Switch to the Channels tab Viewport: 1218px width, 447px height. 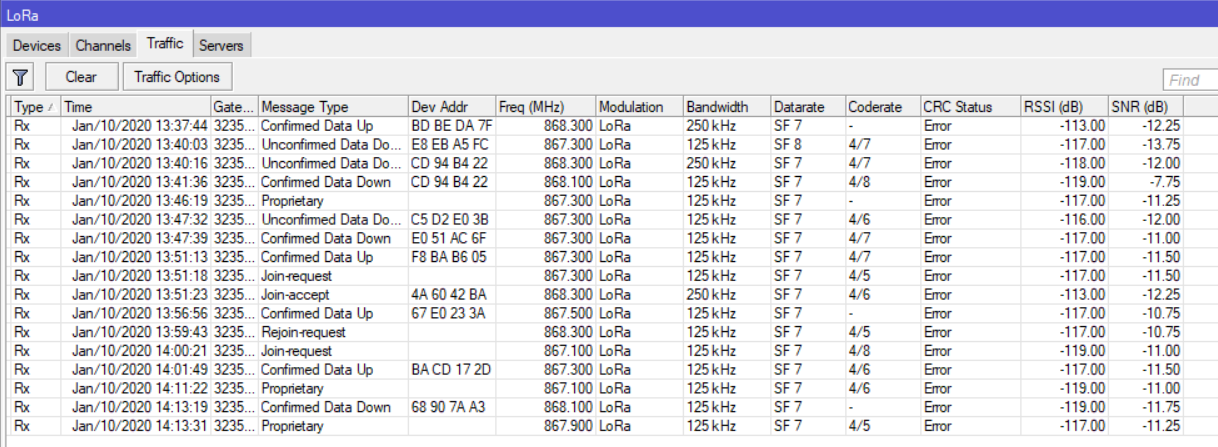tap(104, 45)
